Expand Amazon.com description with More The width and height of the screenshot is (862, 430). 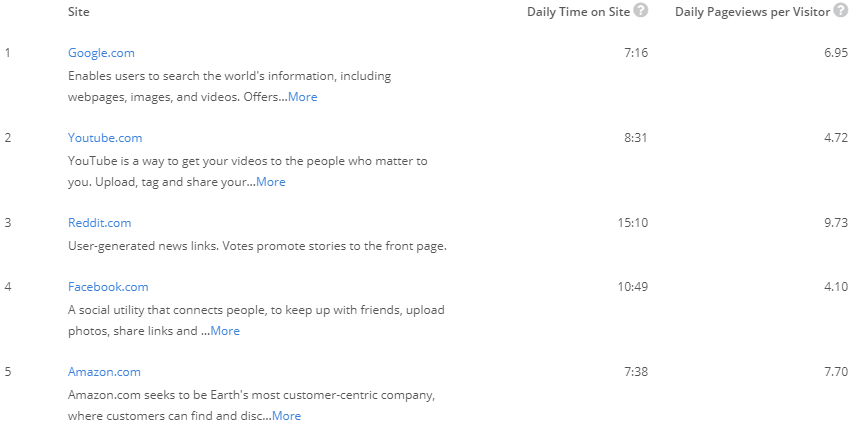[x=286, y=416]
